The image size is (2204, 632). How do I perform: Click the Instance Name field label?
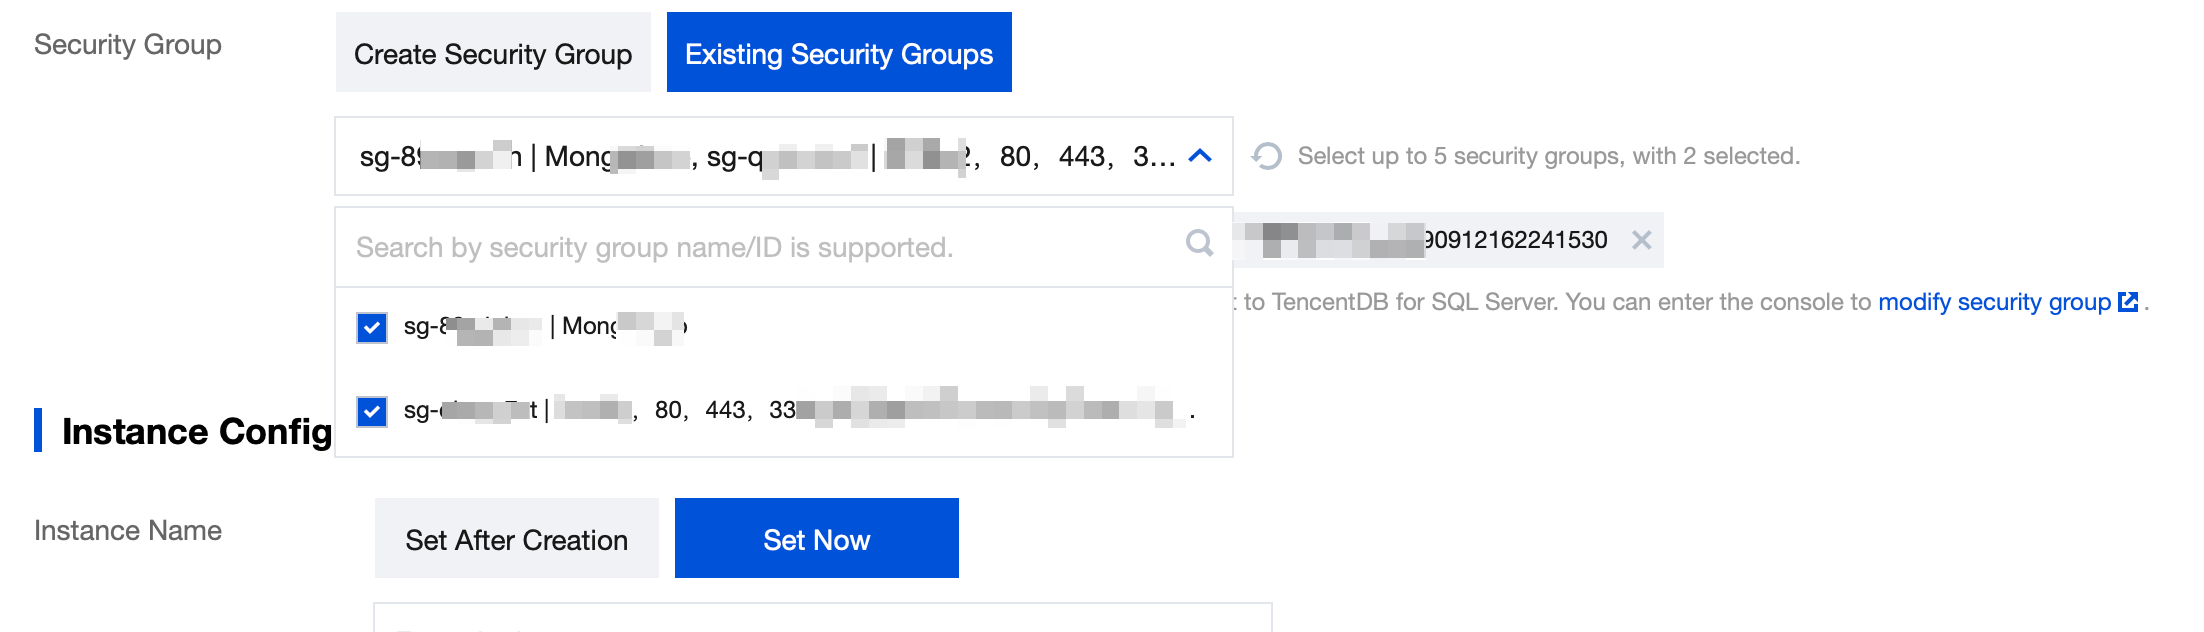(128, 530)
